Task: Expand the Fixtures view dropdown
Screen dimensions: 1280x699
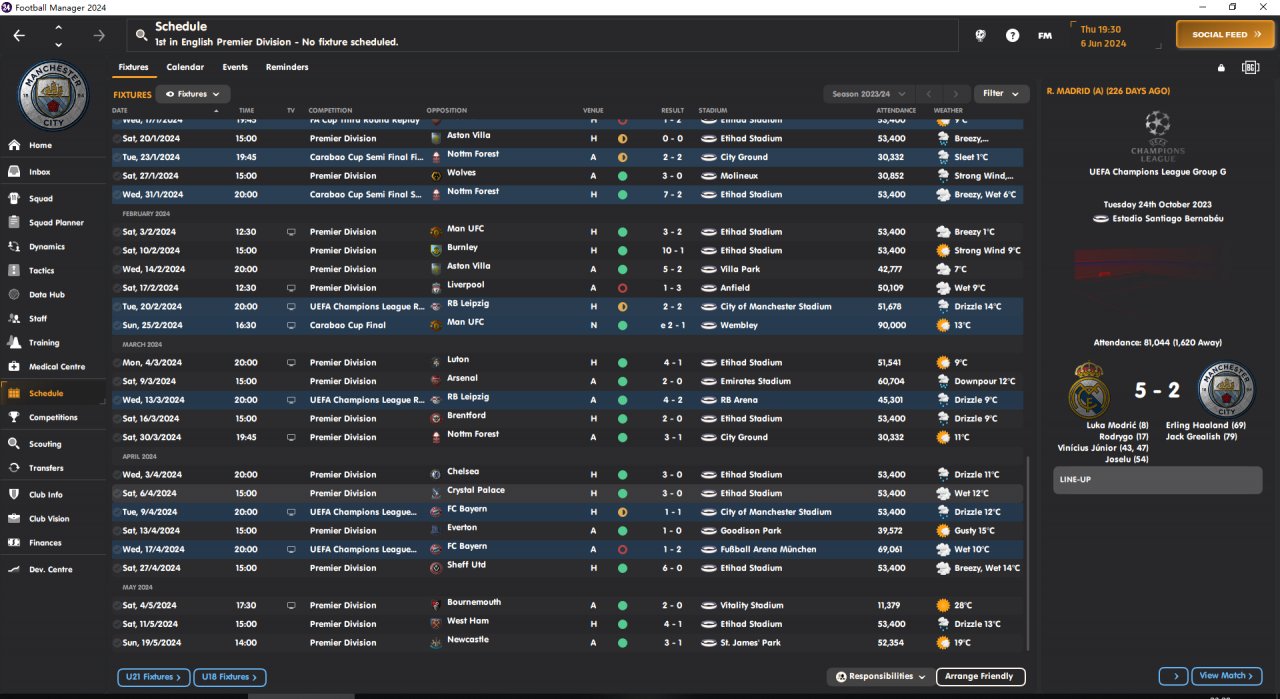Action: pos(193,94)
